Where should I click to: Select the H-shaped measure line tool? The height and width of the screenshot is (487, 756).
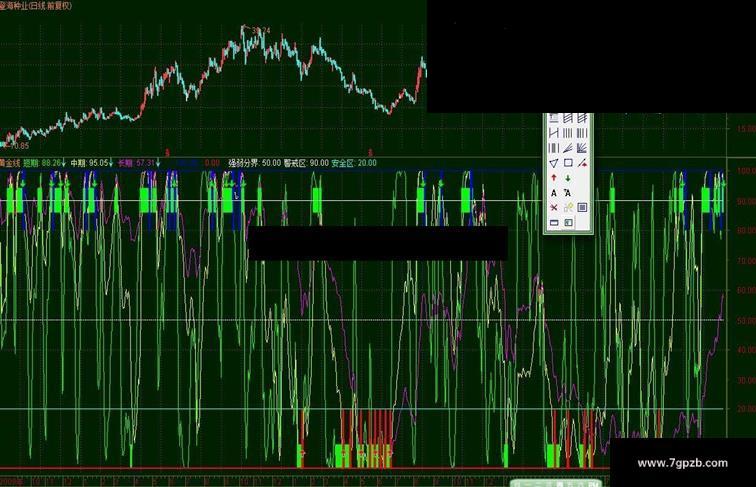(554, 133)
